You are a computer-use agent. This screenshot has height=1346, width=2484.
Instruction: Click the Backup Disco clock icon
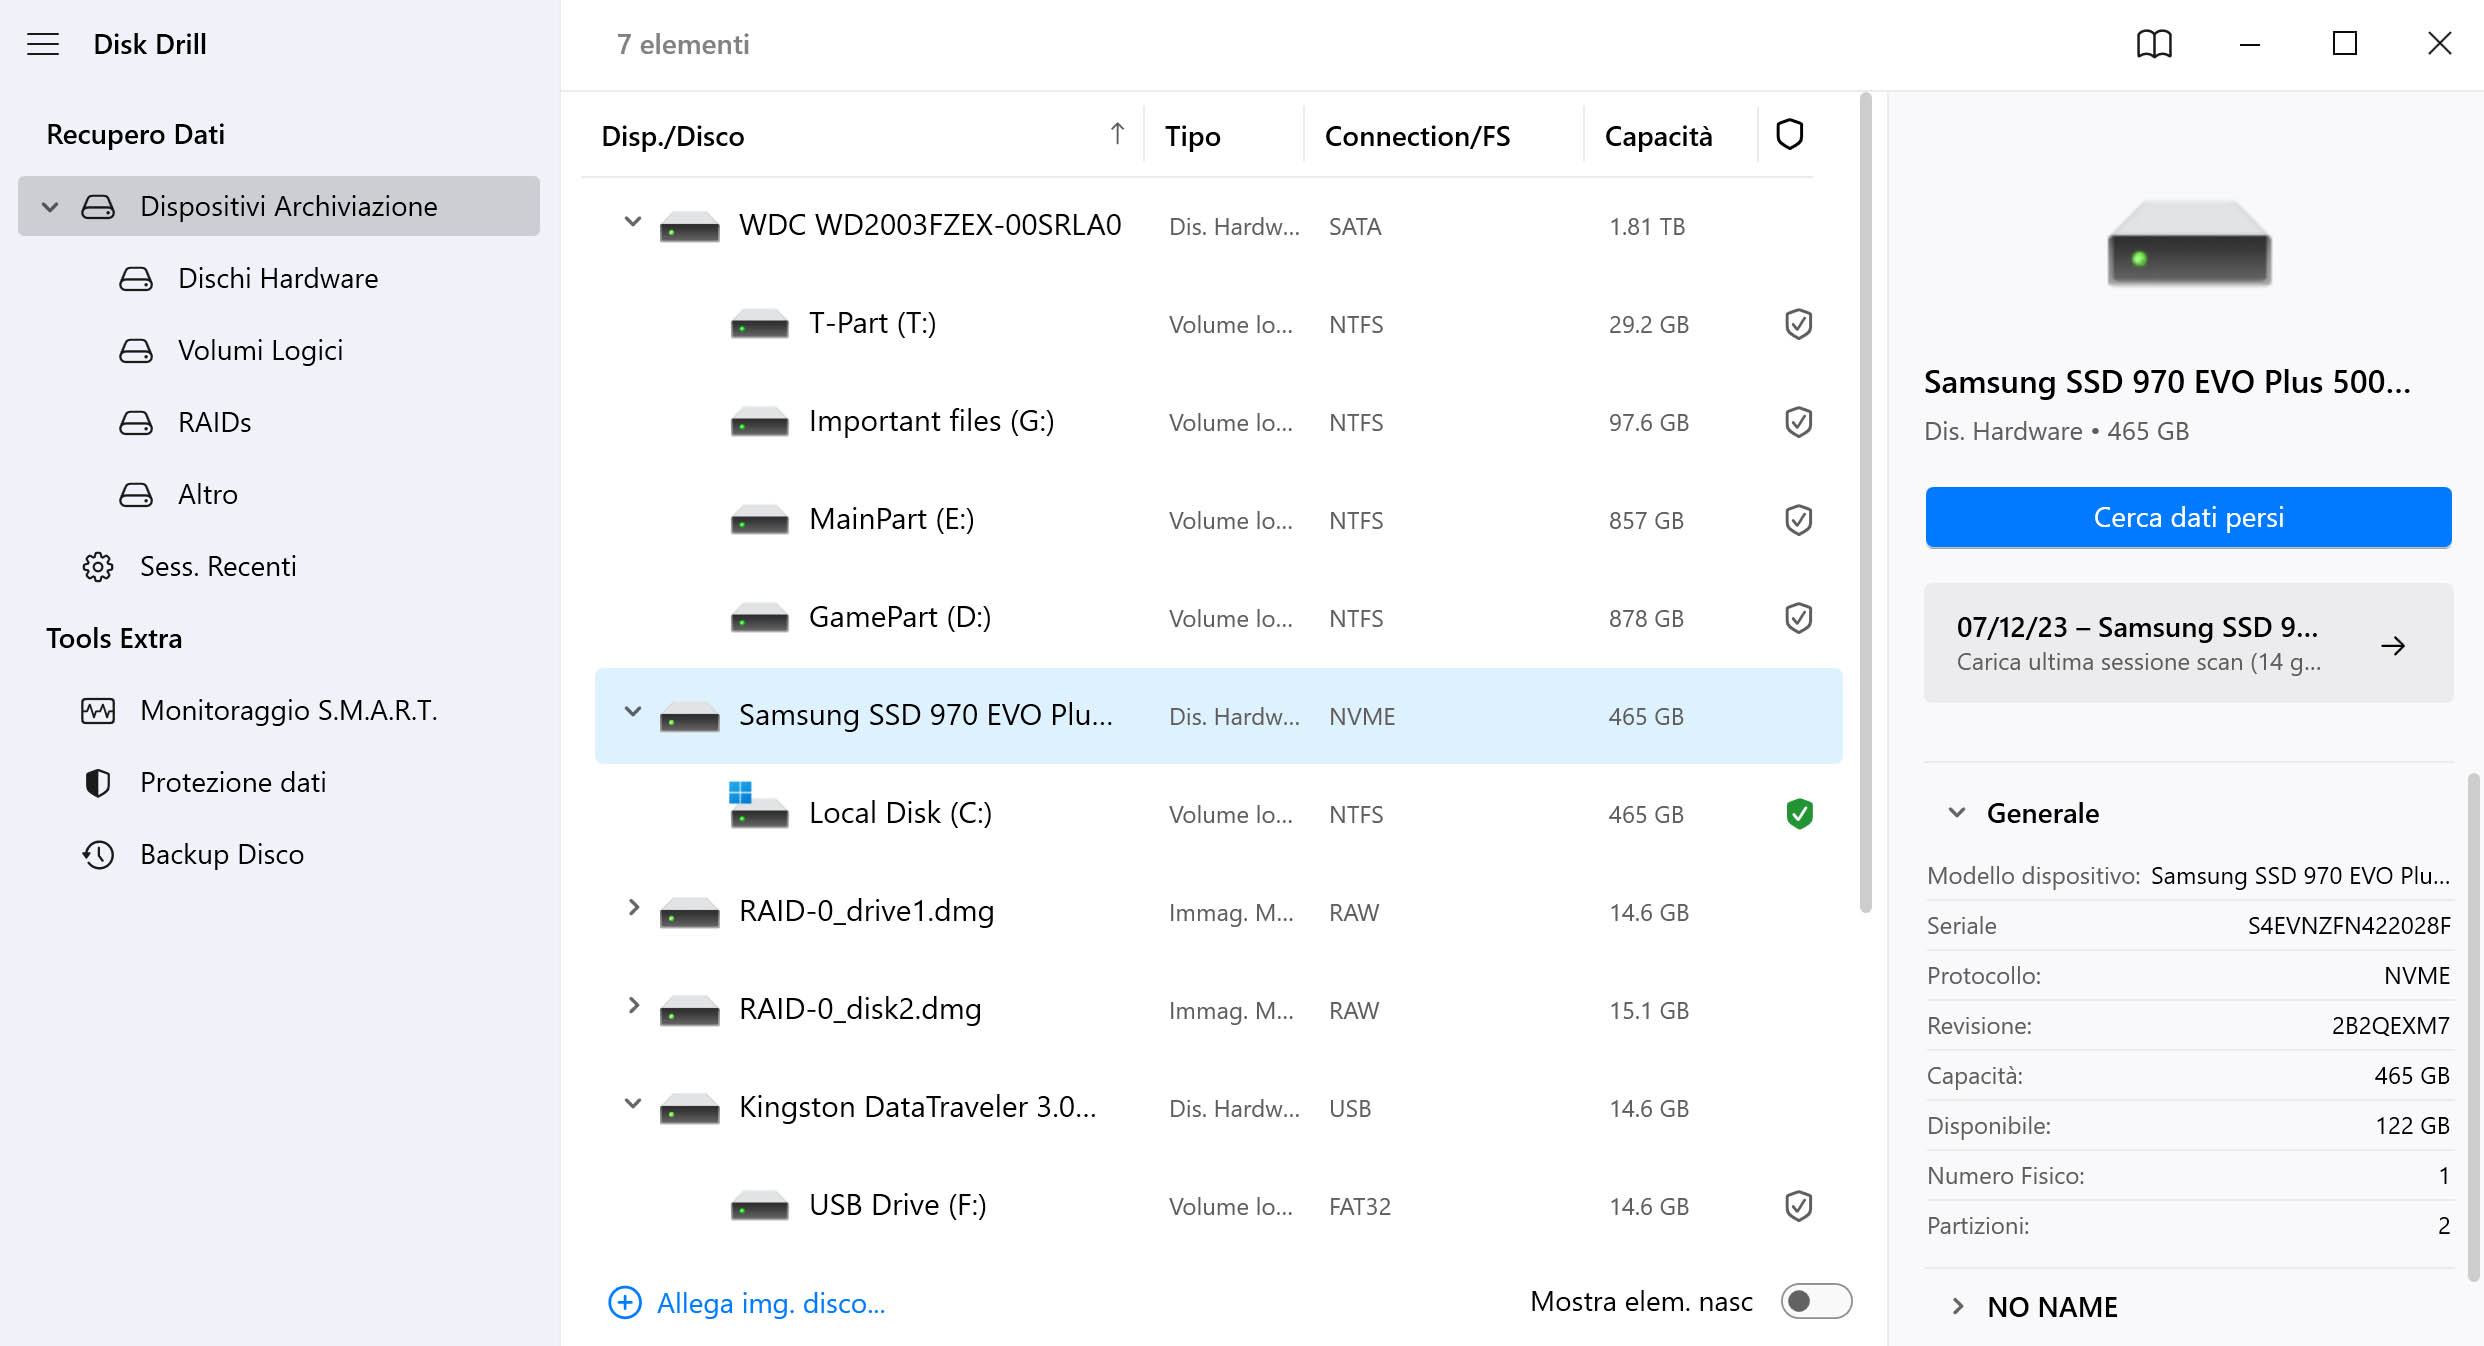click(98, 855)
